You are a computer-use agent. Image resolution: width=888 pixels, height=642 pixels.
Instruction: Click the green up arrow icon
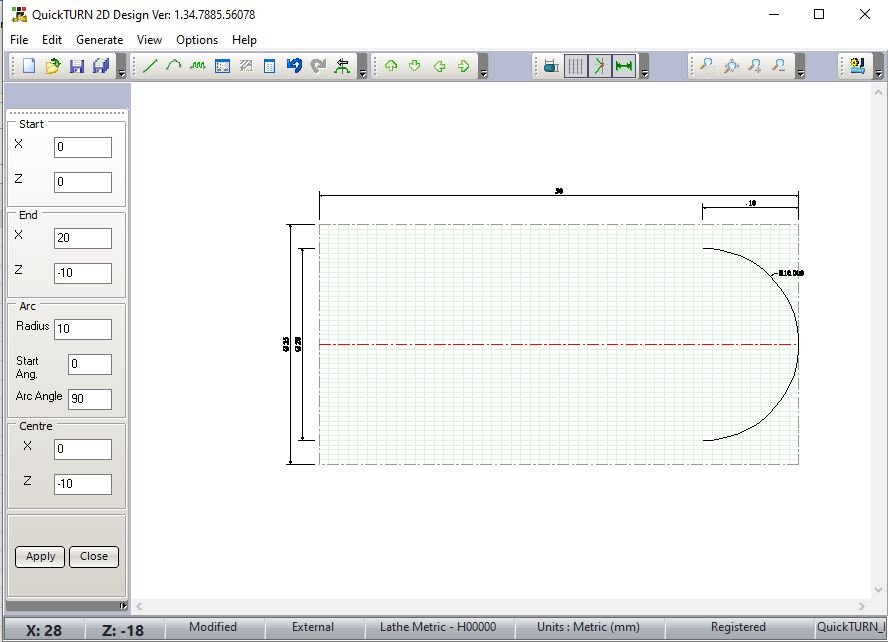[x=391, y=66]
